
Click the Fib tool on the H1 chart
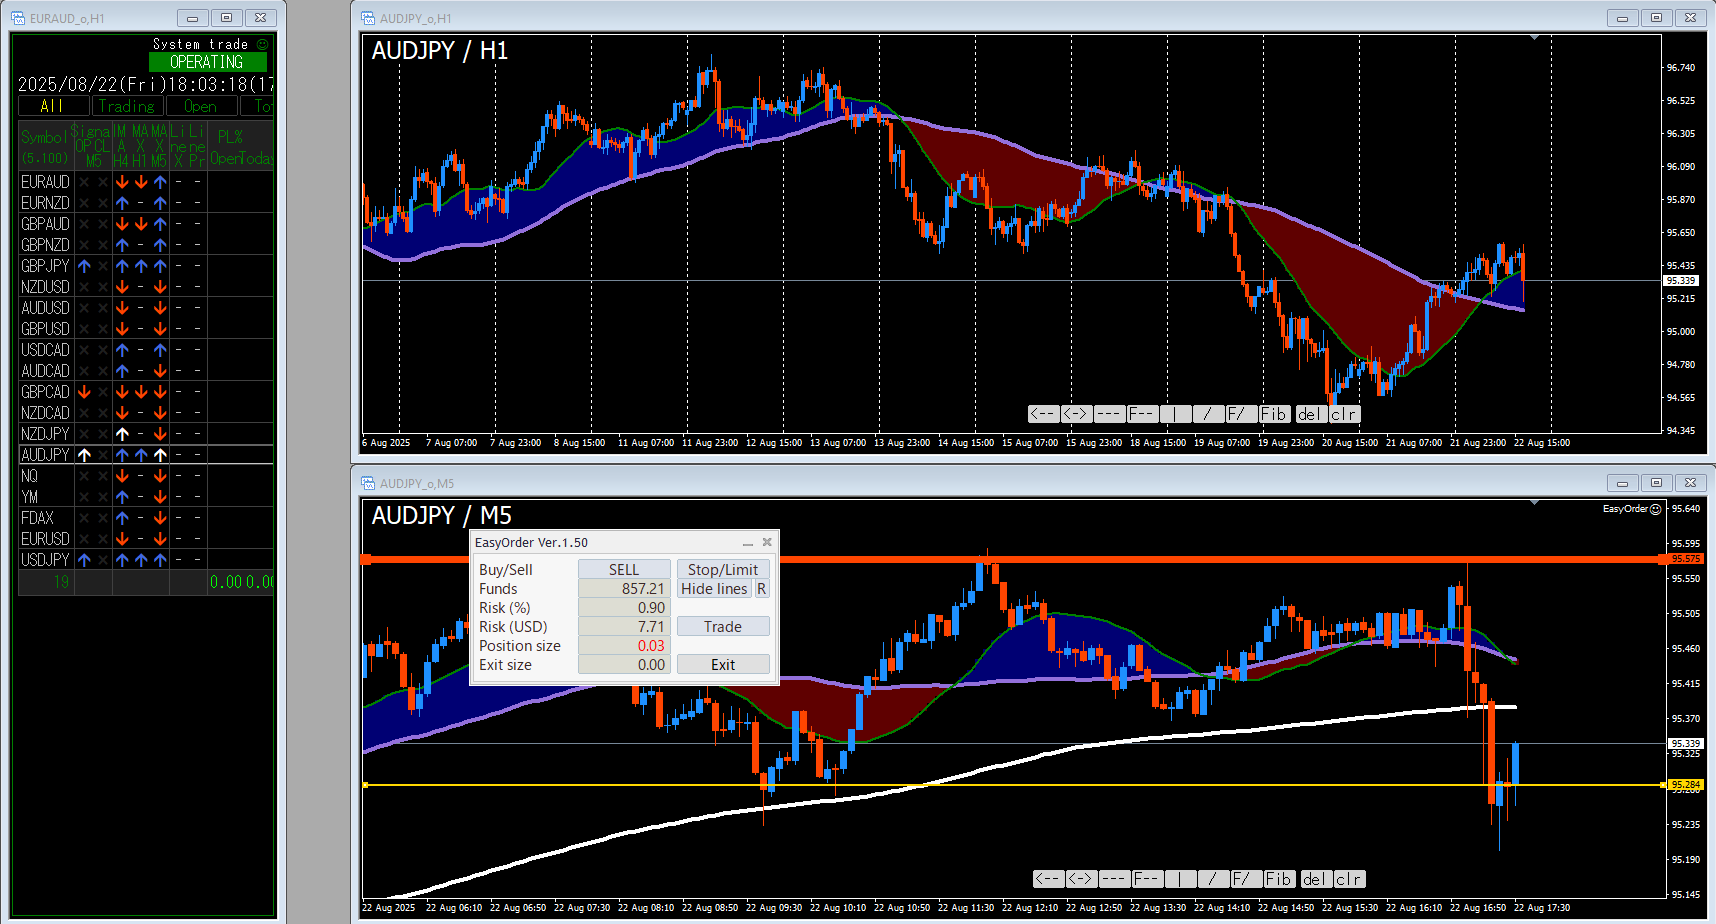tap(1275, 414)
